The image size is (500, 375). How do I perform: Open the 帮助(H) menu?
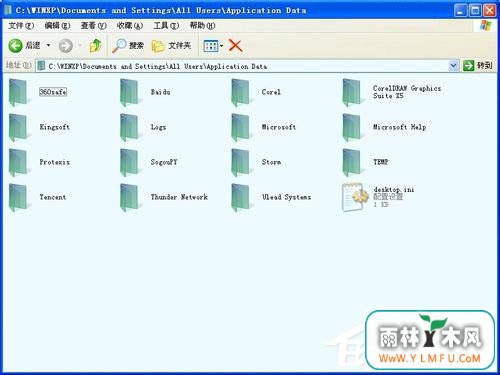(x=202, y=25)
